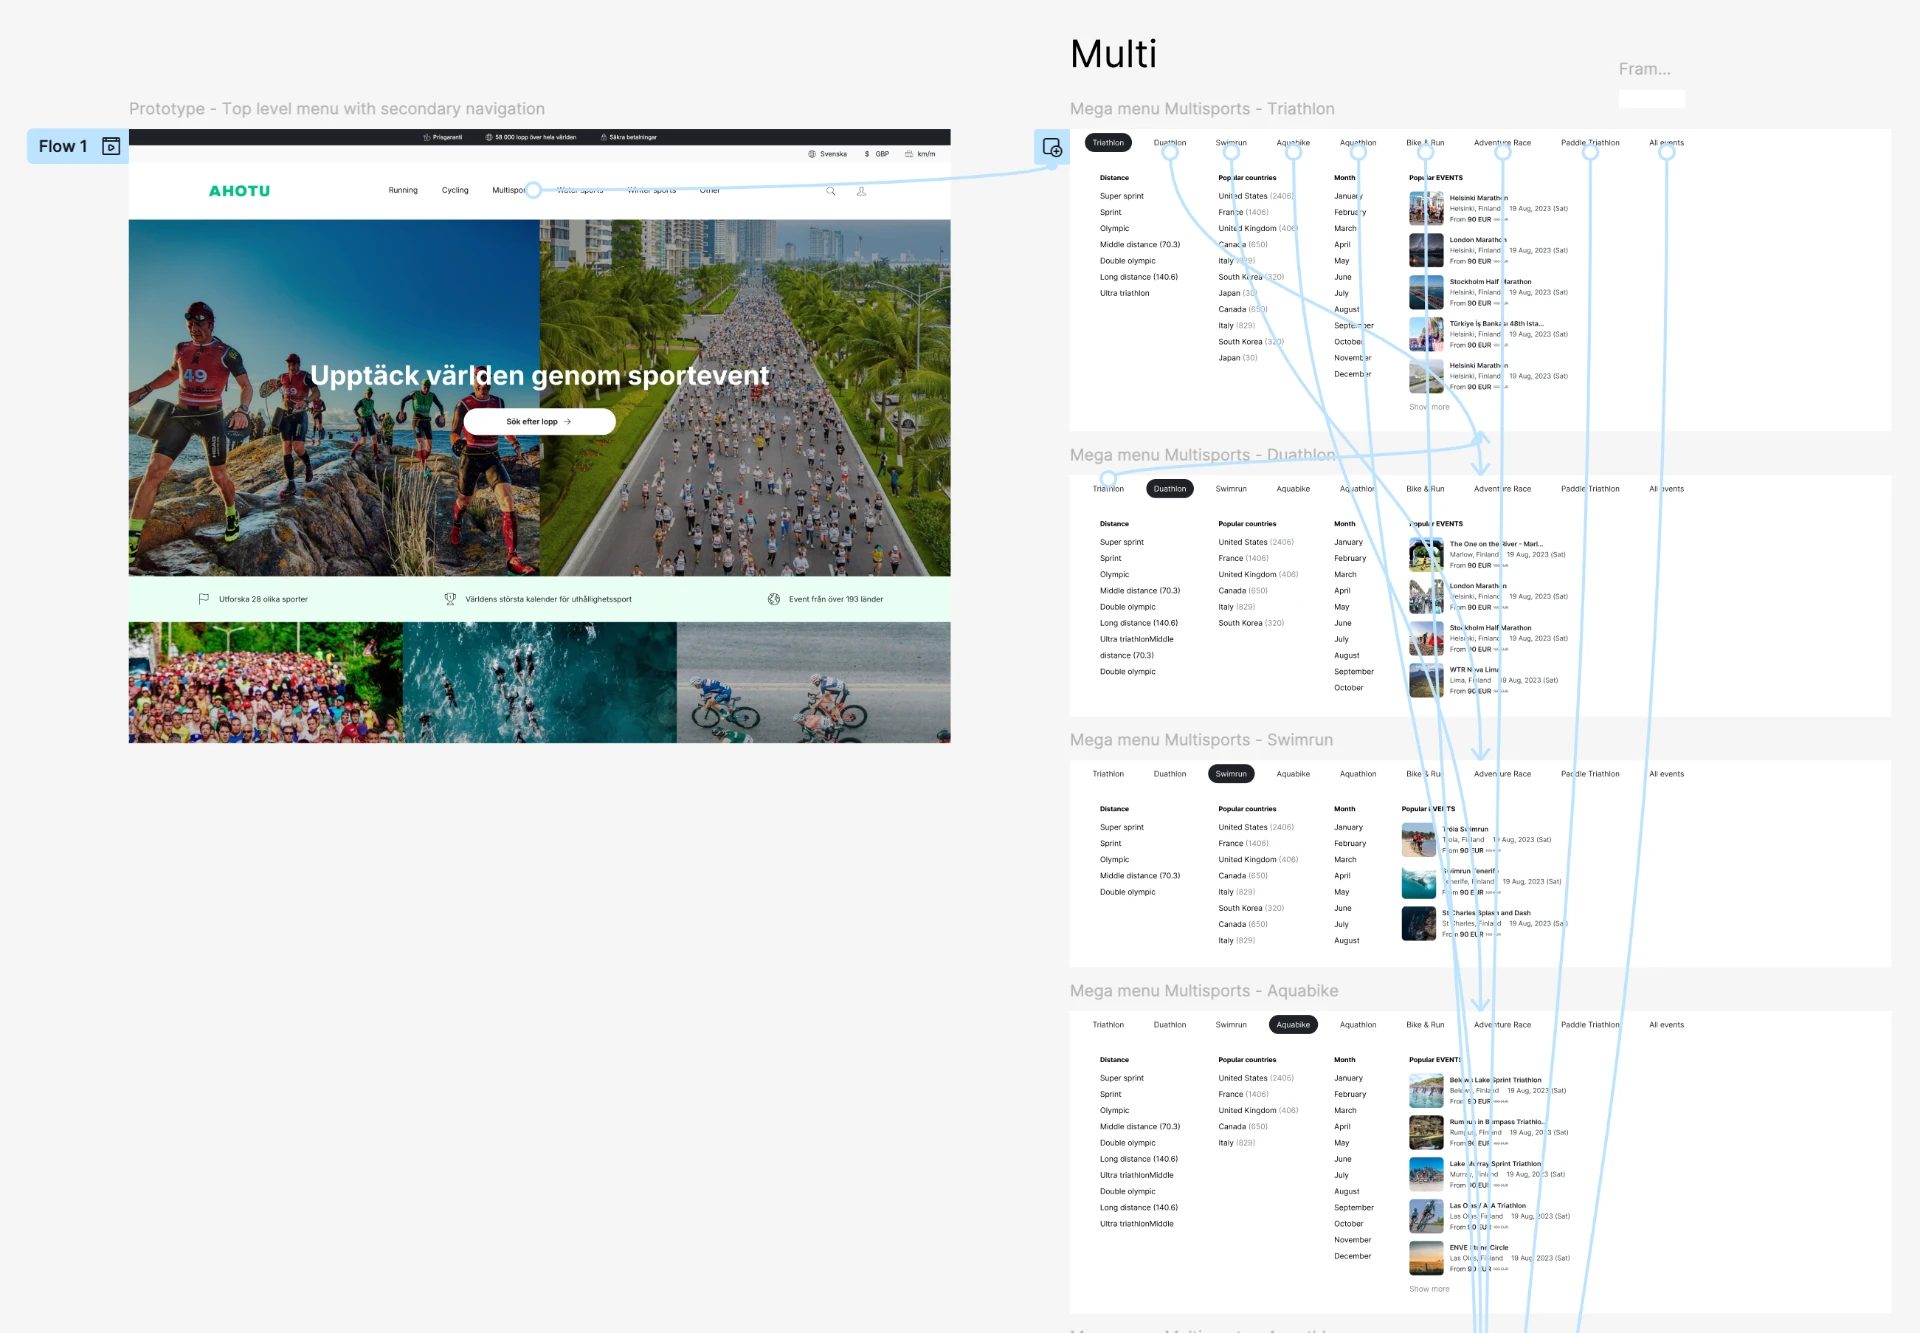1920x1333 pixels.
Task: Click the globe icon beside Event från över 193 länder
Action: (x=774, y=599)
